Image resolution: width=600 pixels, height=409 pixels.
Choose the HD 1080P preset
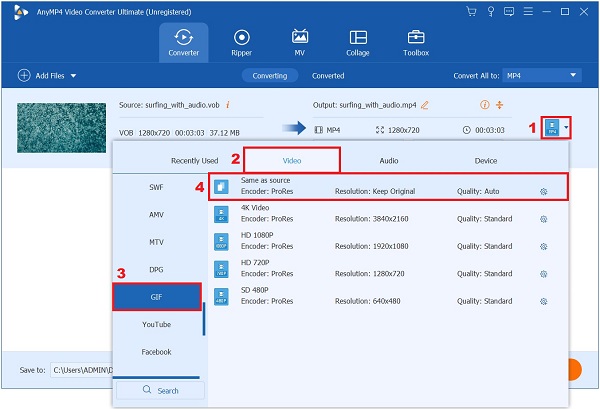point(388,241)
